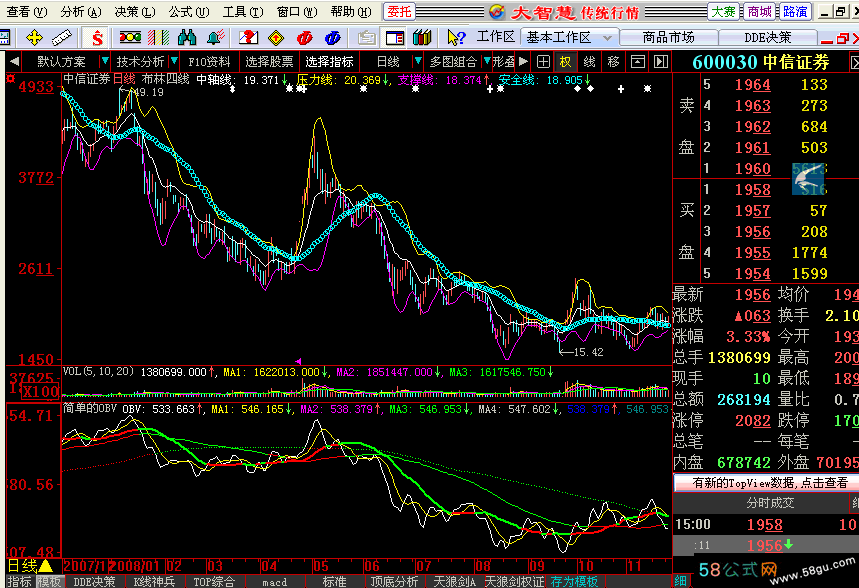Image resolution: width=859 pixels, height=588 pixels.
Task: Toggle the 权 adjustment button
Action: pyautogui.click(x=565, y=62)
